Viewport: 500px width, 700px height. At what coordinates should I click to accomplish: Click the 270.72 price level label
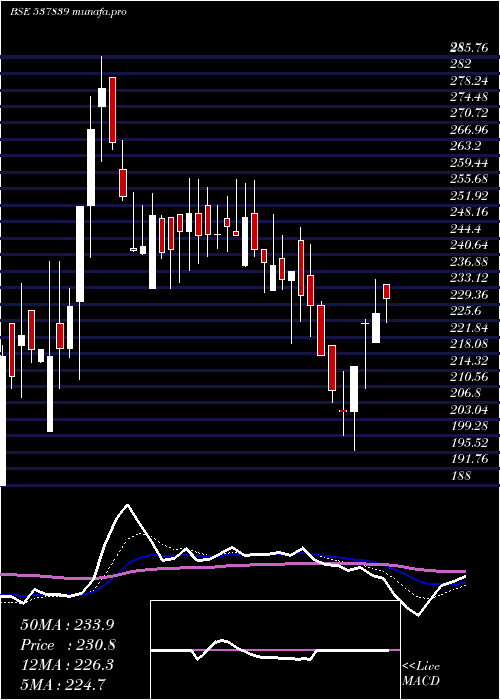click(x=469, y=113)
